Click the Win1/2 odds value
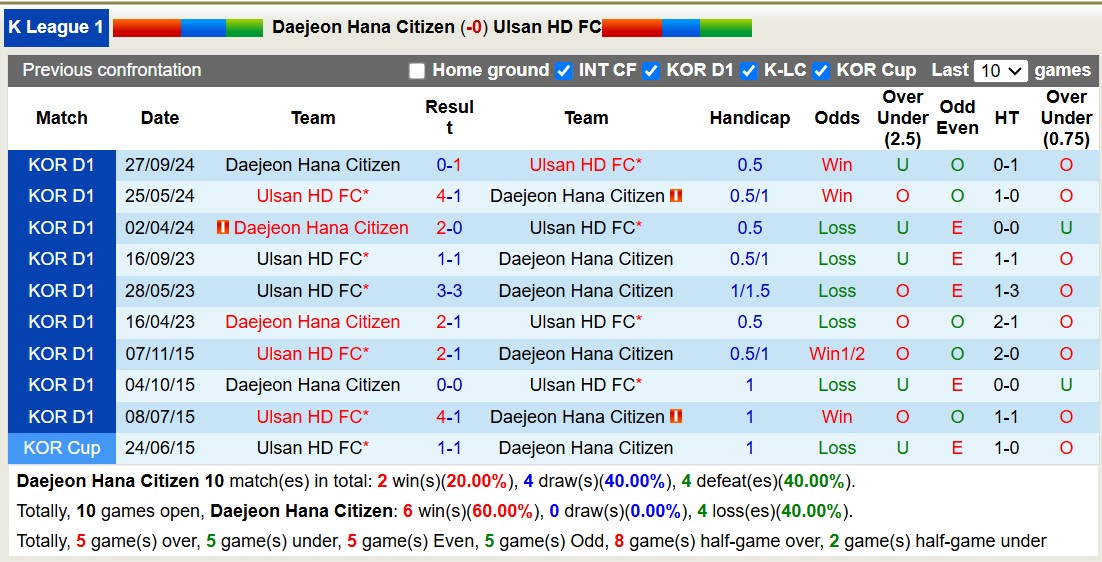 pyautogui.click(x=837, y=353)
